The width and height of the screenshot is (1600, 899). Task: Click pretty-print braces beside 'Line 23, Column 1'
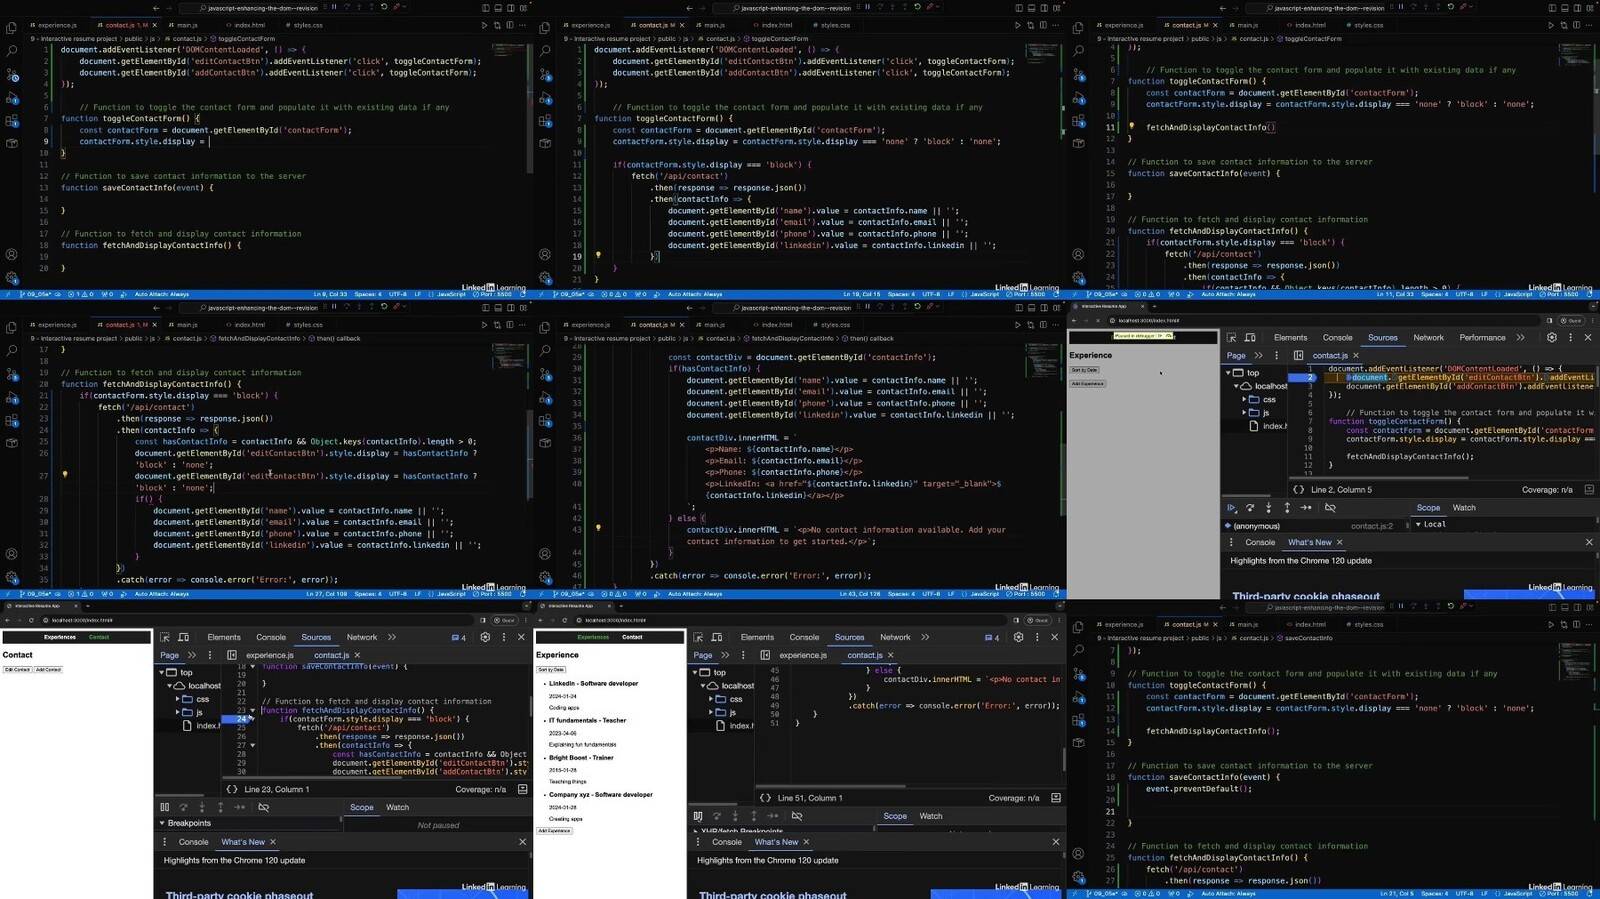point(232,789)
